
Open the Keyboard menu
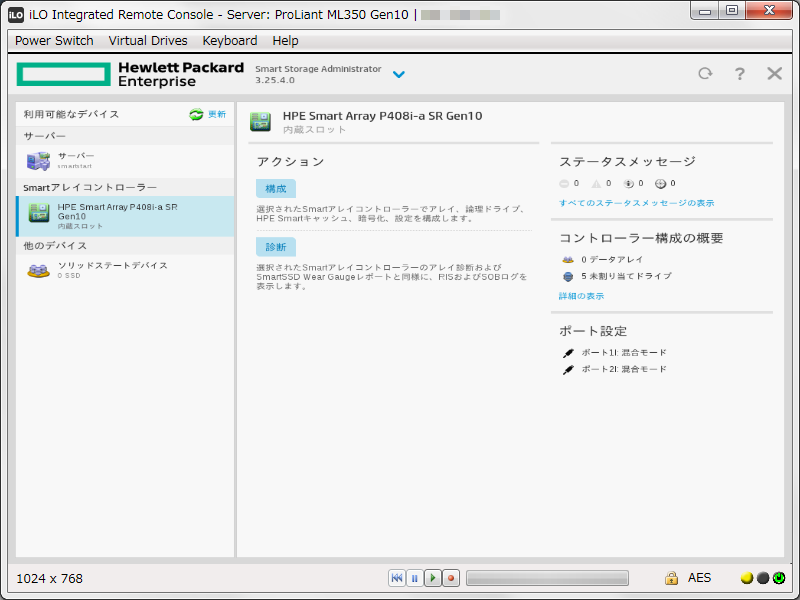pyautogui.click(x=230, y=41)
